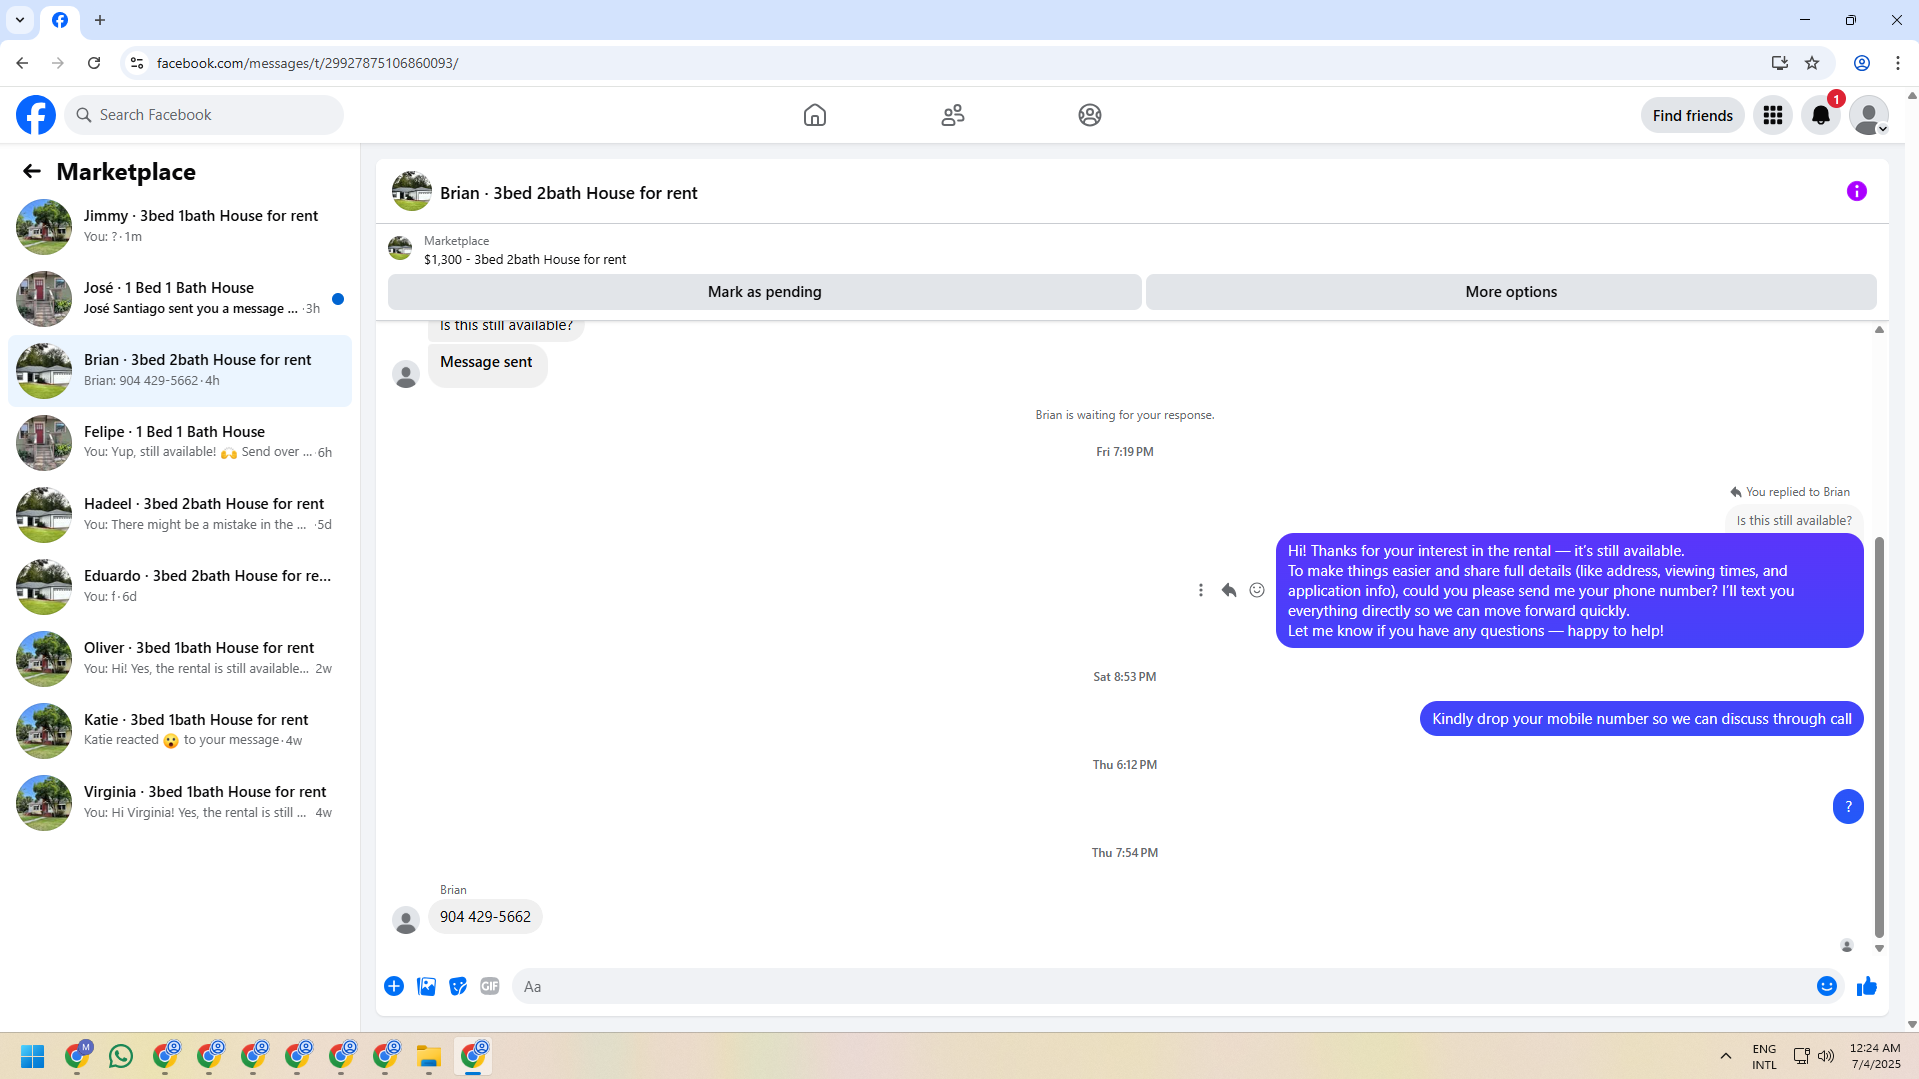The height and width of the screenshot is (1079, 1919).
Task: Open Jimmy 3bed 1bath conversation
Action: (180, 227)
